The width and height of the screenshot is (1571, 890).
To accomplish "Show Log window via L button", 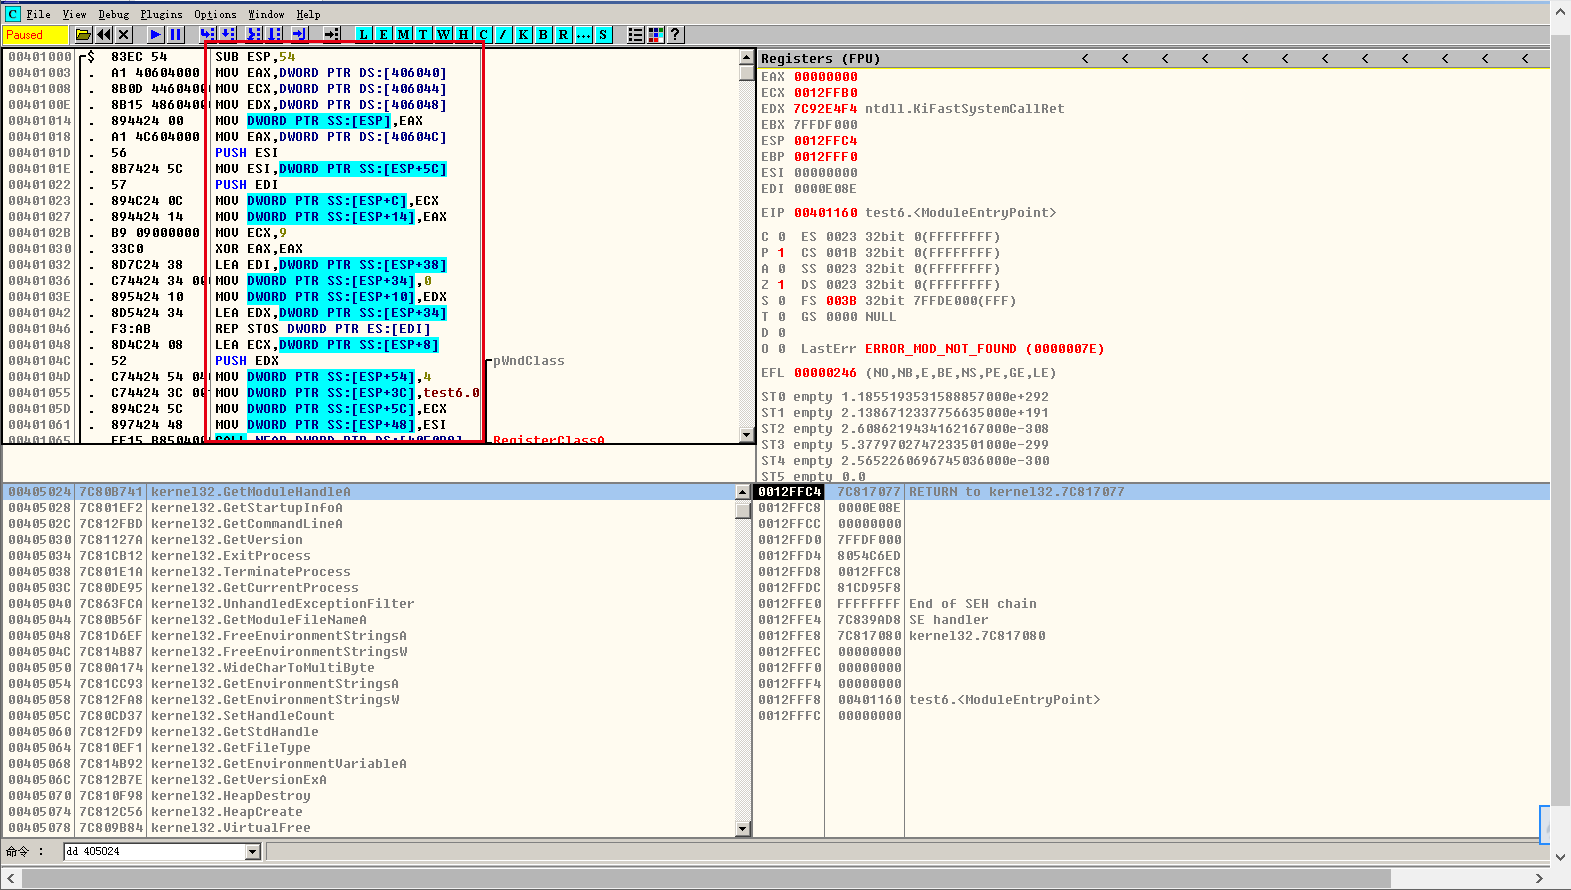I will coord(363,34).
